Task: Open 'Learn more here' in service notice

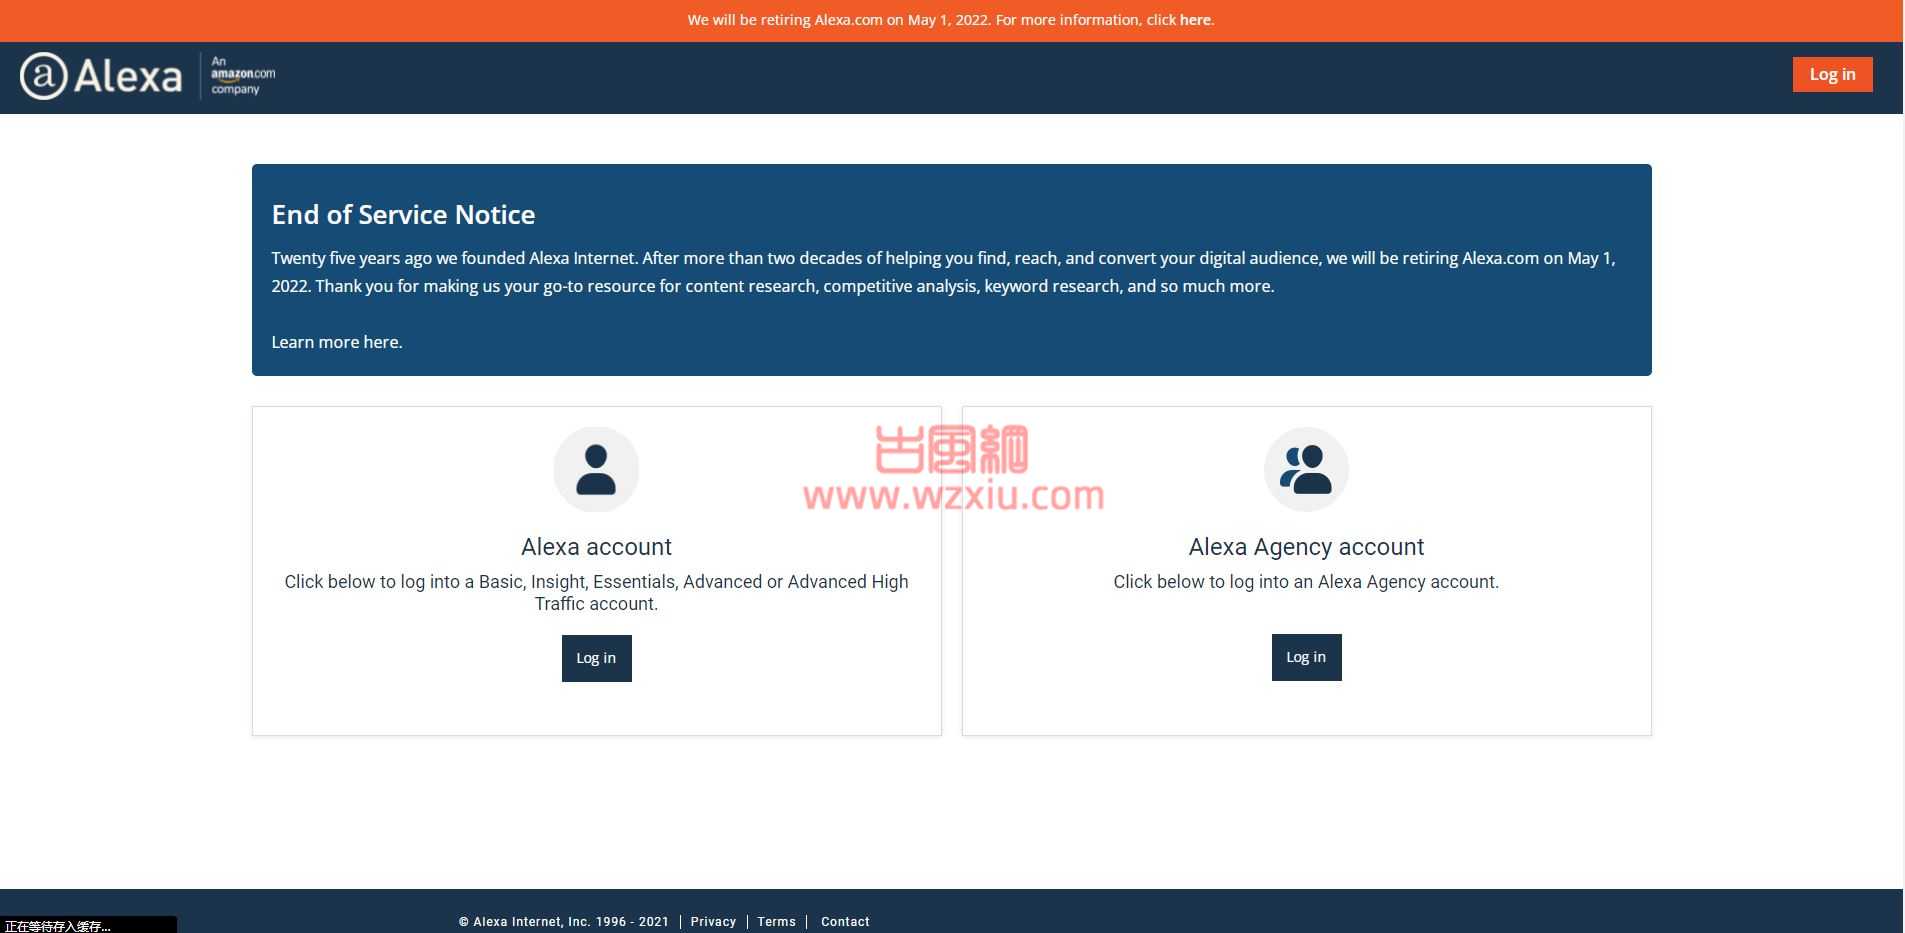Action: [336, 342]
